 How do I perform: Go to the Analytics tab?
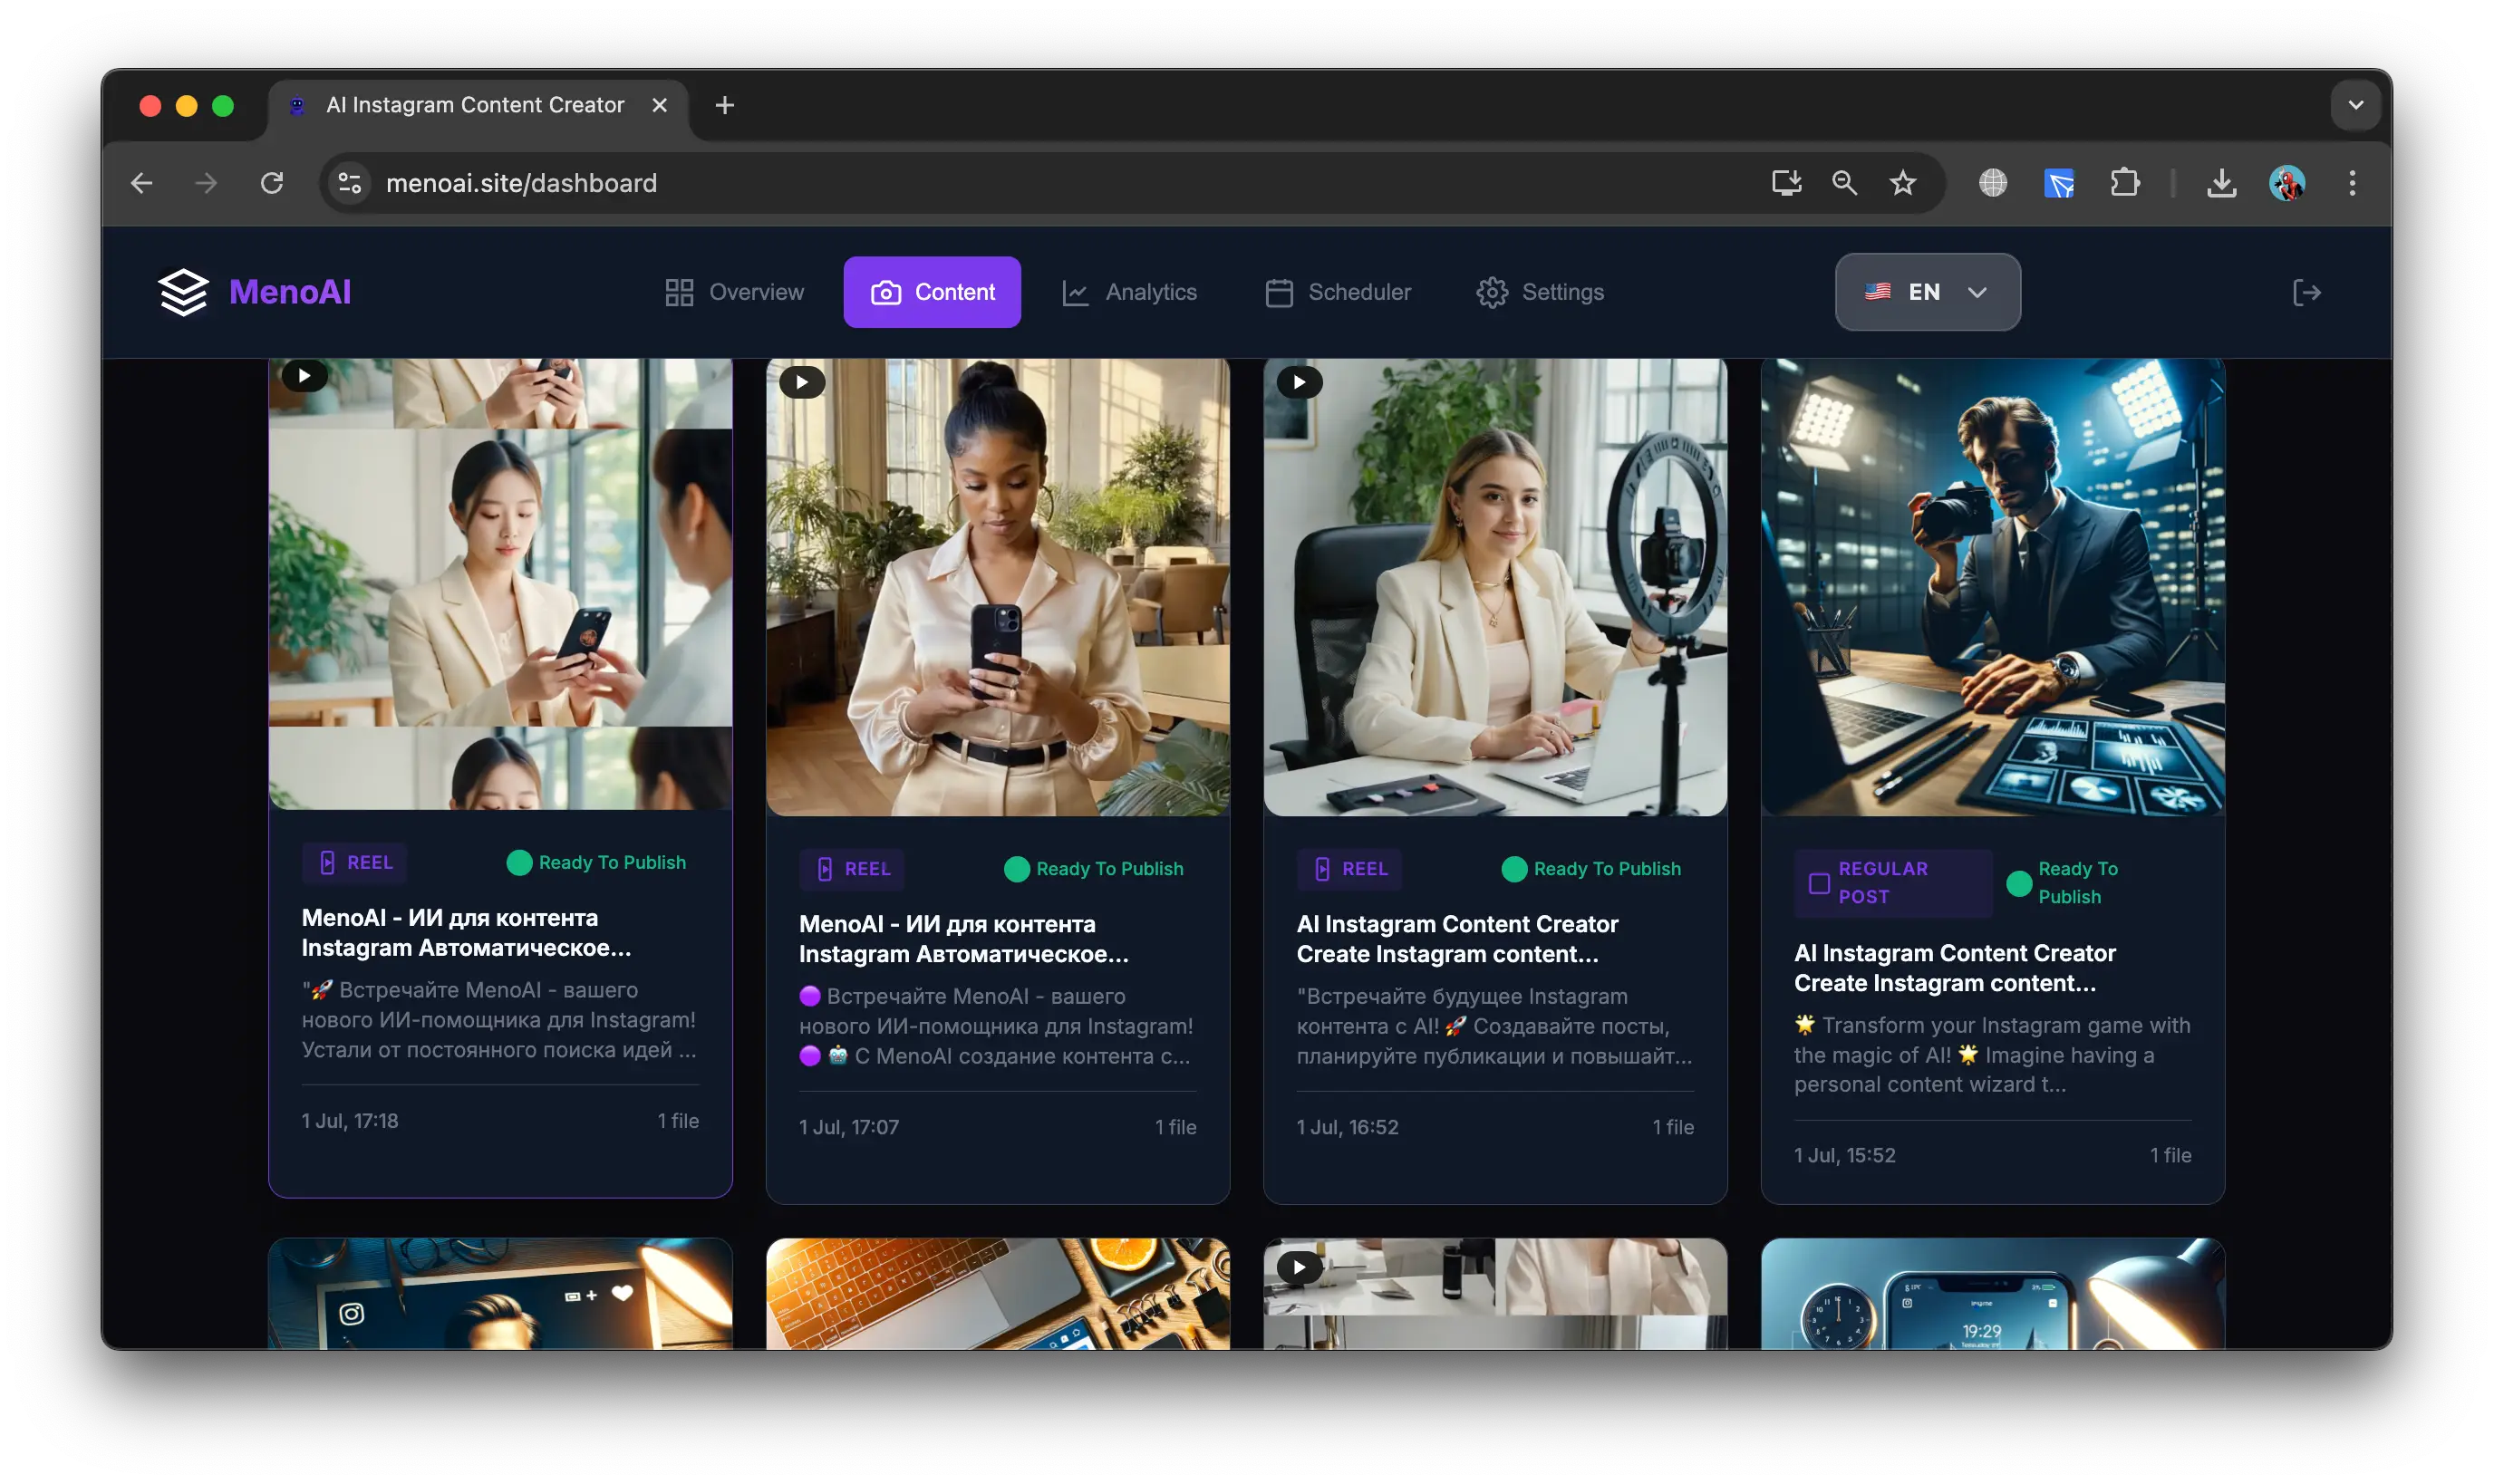(x=1129, y=292)
